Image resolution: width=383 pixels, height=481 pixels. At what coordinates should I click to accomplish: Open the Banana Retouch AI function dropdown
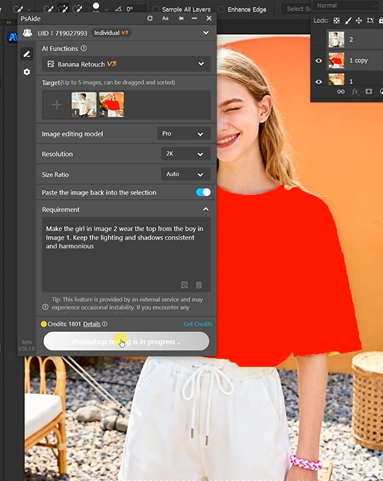(126, 64)
